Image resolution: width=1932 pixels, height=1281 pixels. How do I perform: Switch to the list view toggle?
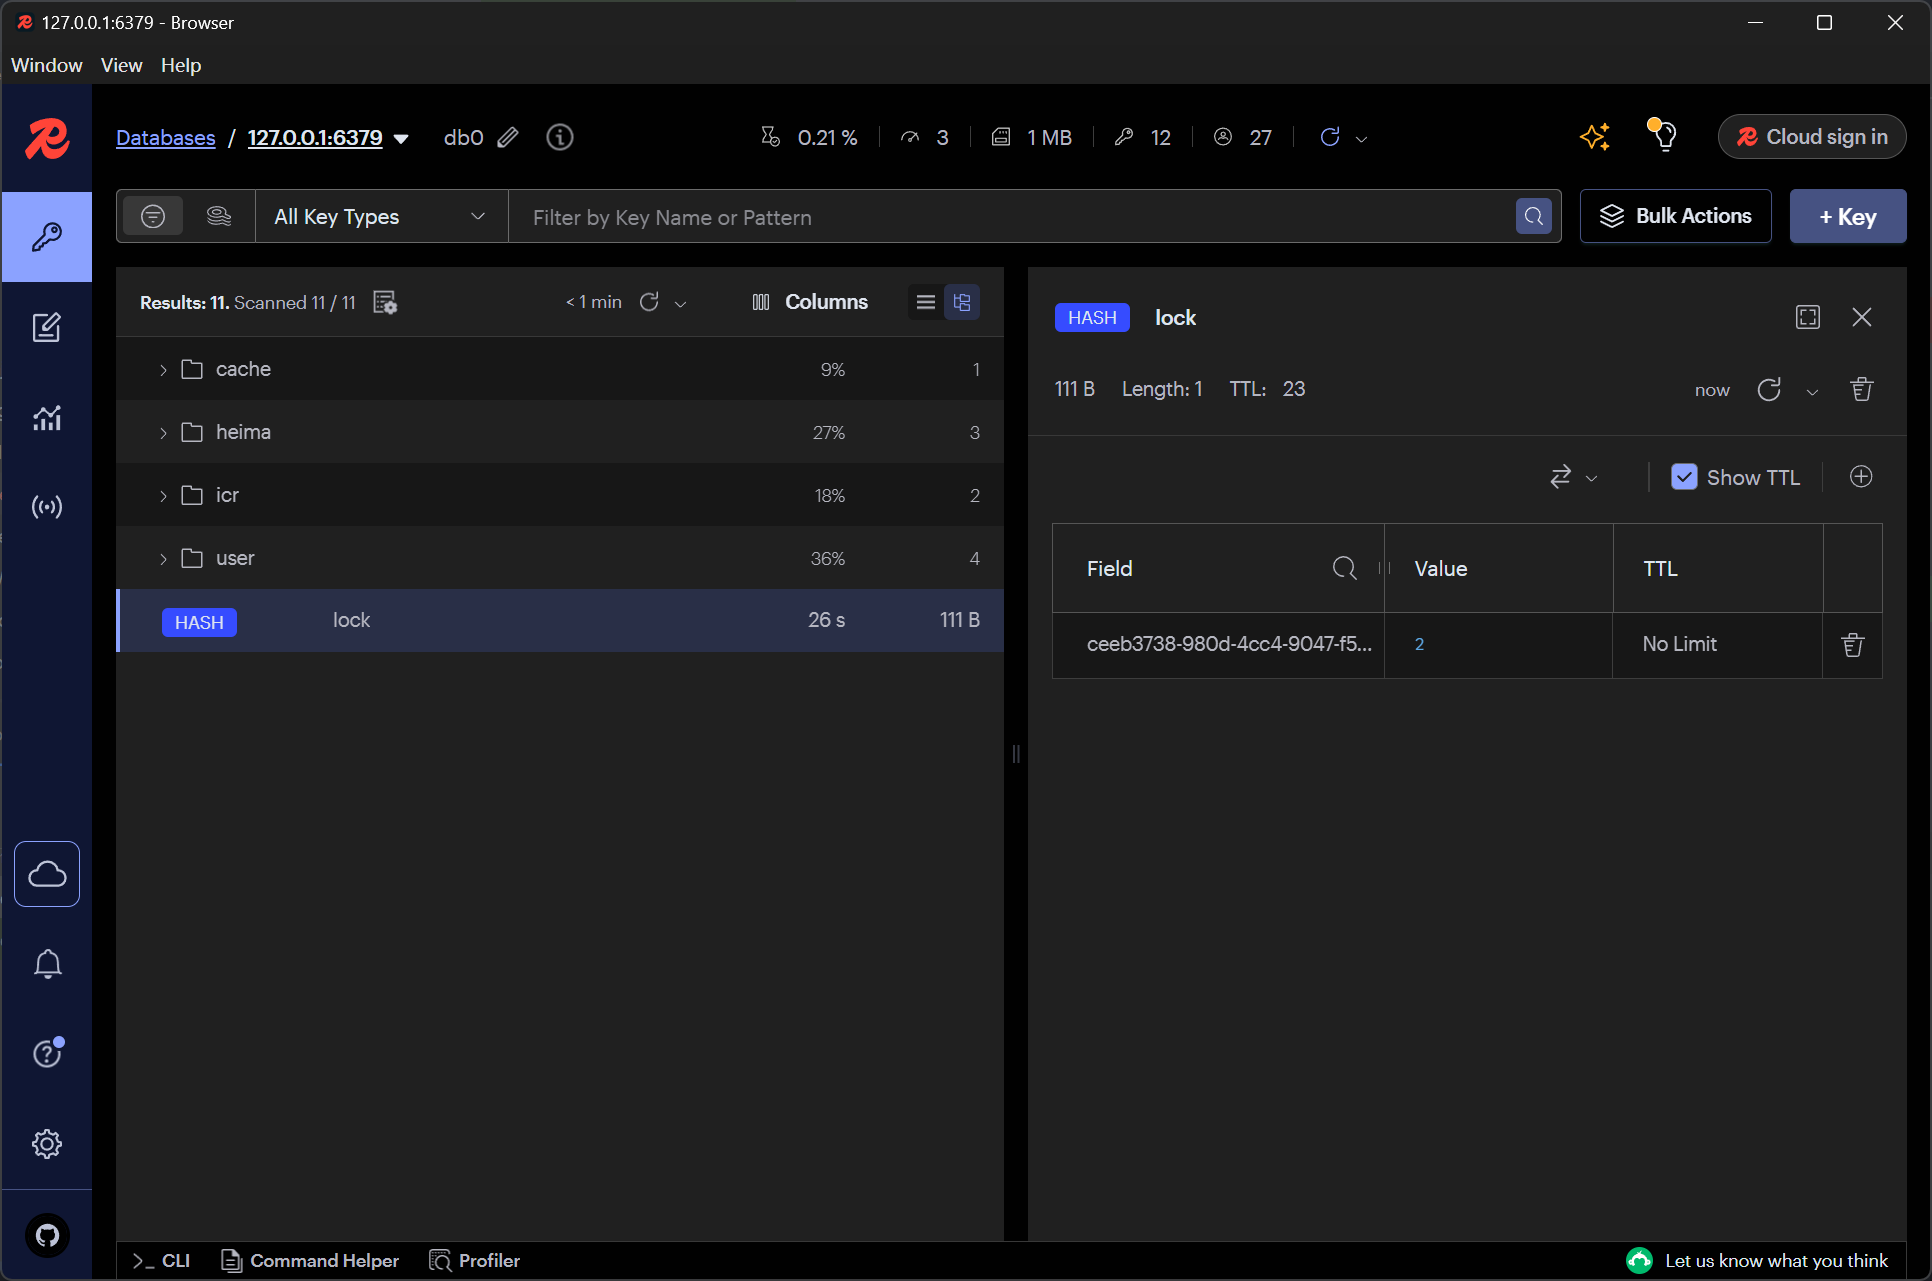click(926, 302)
